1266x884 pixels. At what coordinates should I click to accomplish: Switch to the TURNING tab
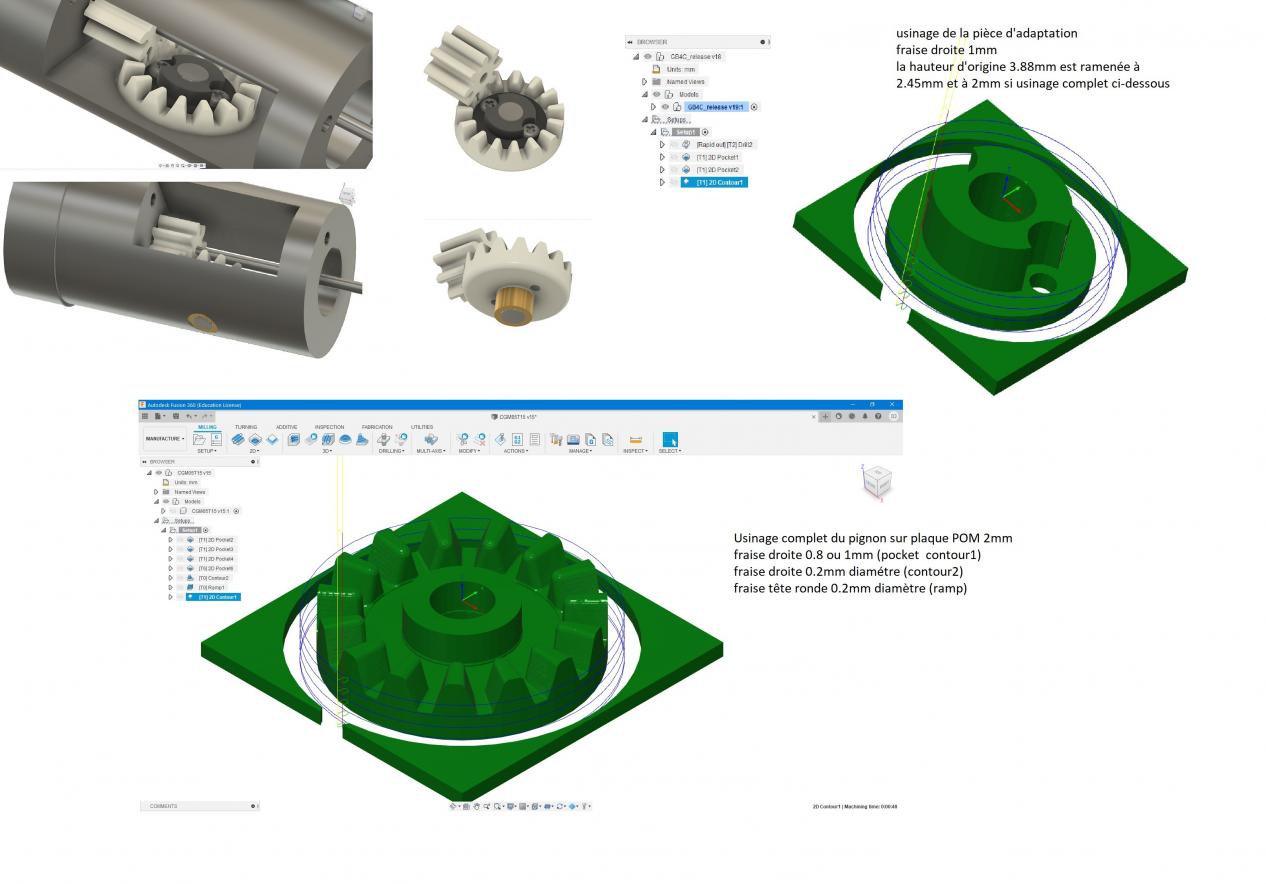(x=245, y=427)
